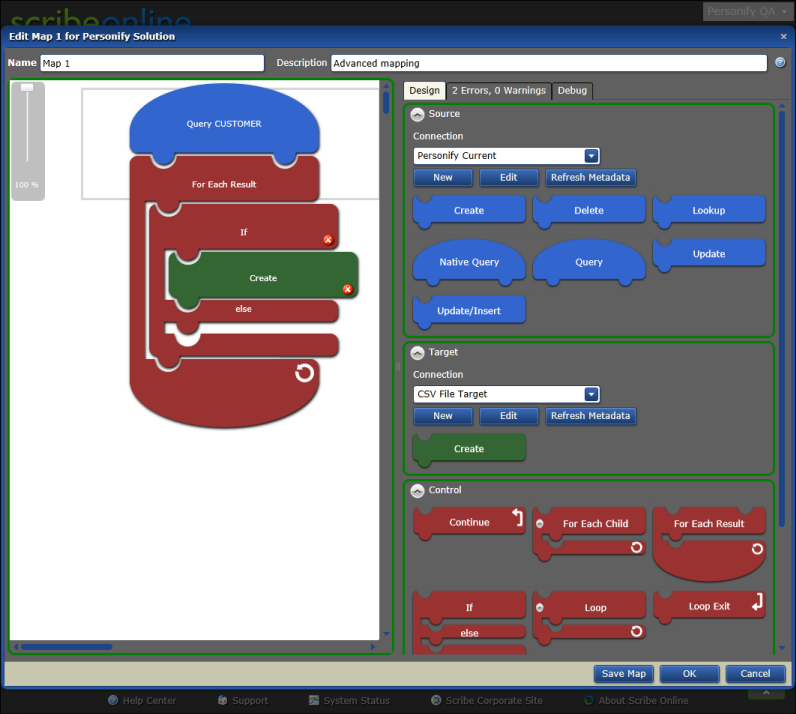Screen dimensions: 796x714
Task: Open the CSV File Target connection dropdown
Action: point(591,394)
